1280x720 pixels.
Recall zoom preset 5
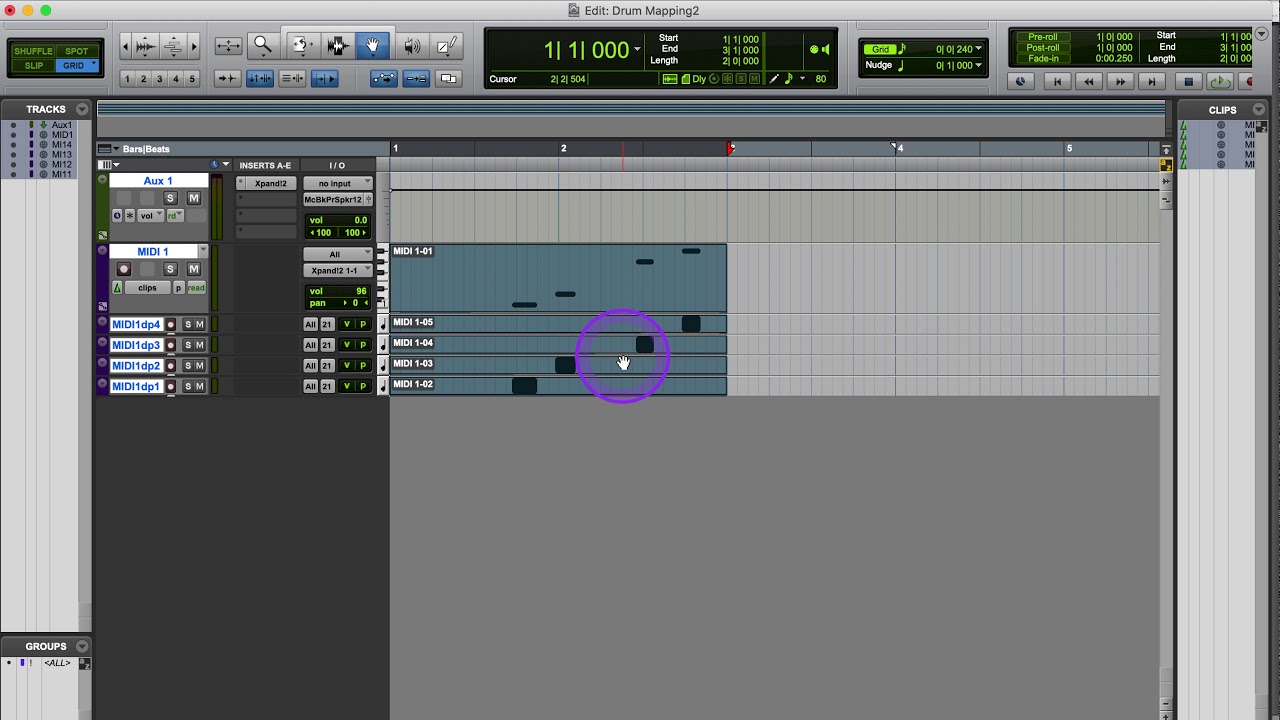pyautogui.click(x=192, y=79)
